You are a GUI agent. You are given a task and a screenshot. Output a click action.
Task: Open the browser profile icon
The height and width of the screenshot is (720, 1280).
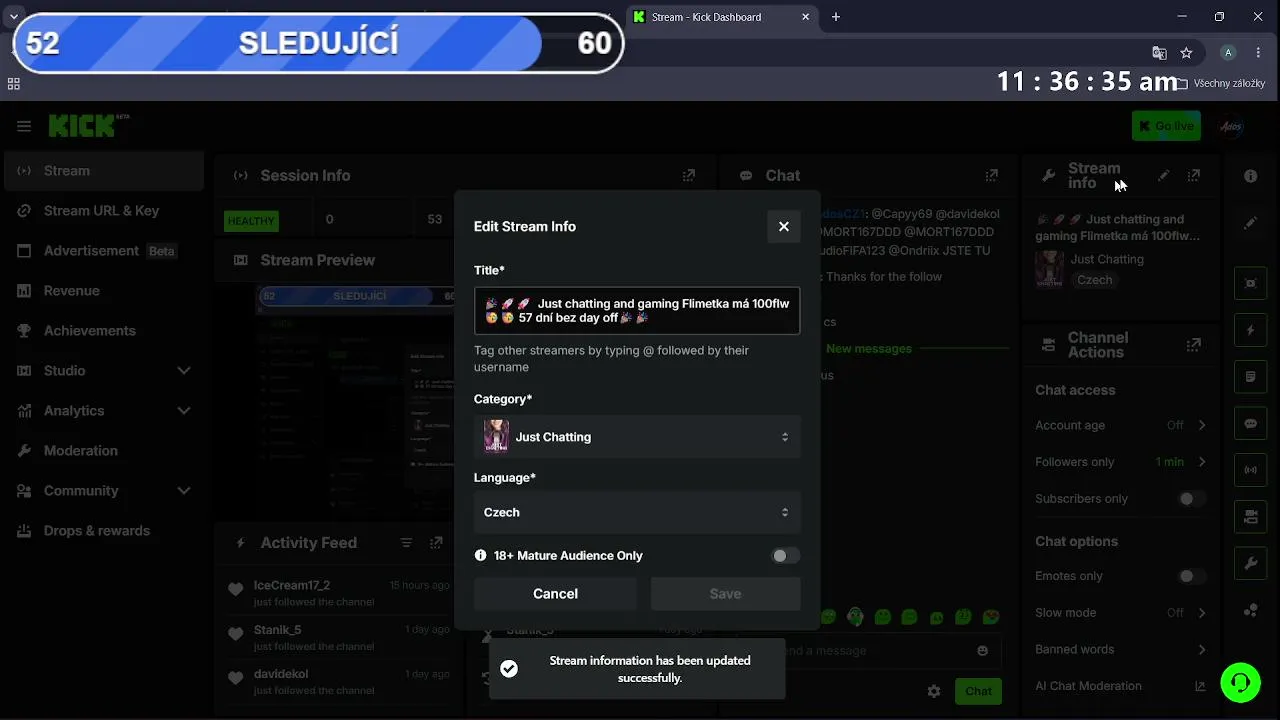[x=1229, y=52]
